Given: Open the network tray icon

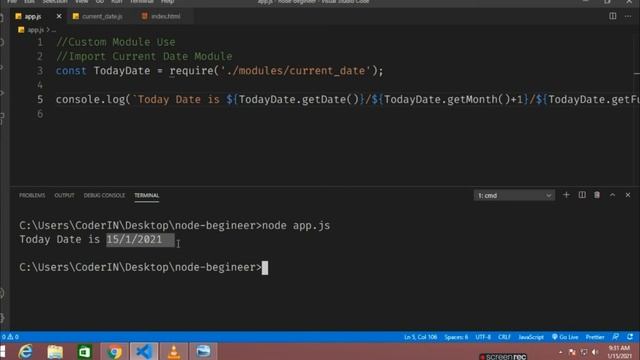Looking at the screenshot, I should (x=584, y=352).
